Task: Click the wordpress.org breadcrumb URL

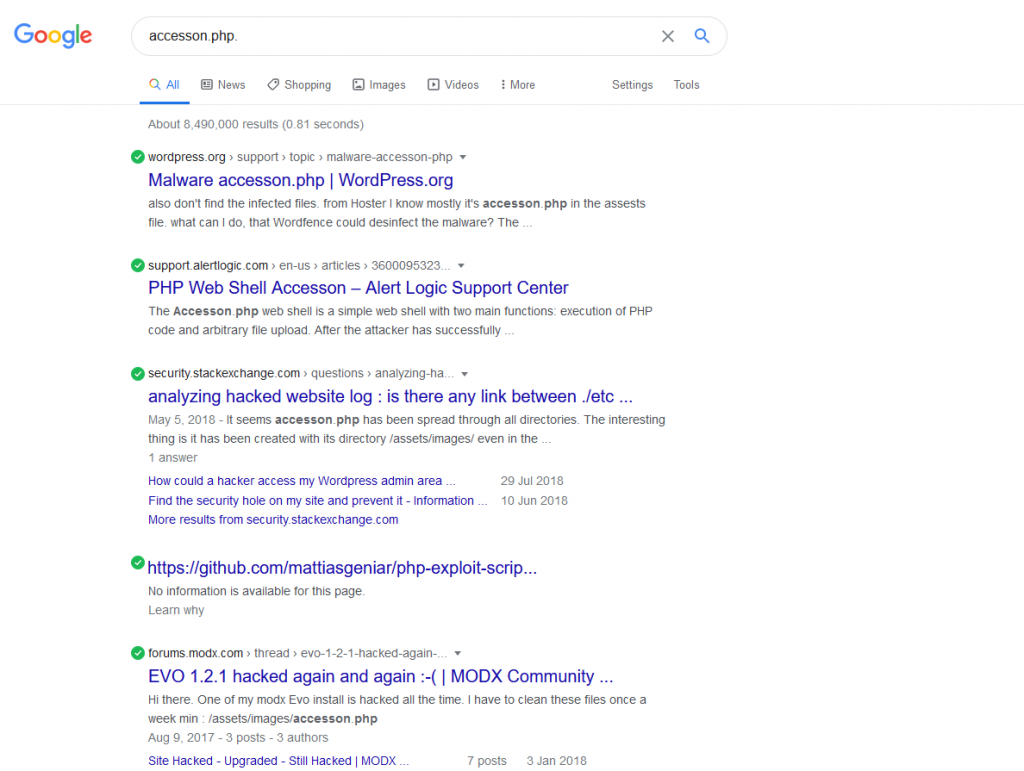Action: coord(300,157)
